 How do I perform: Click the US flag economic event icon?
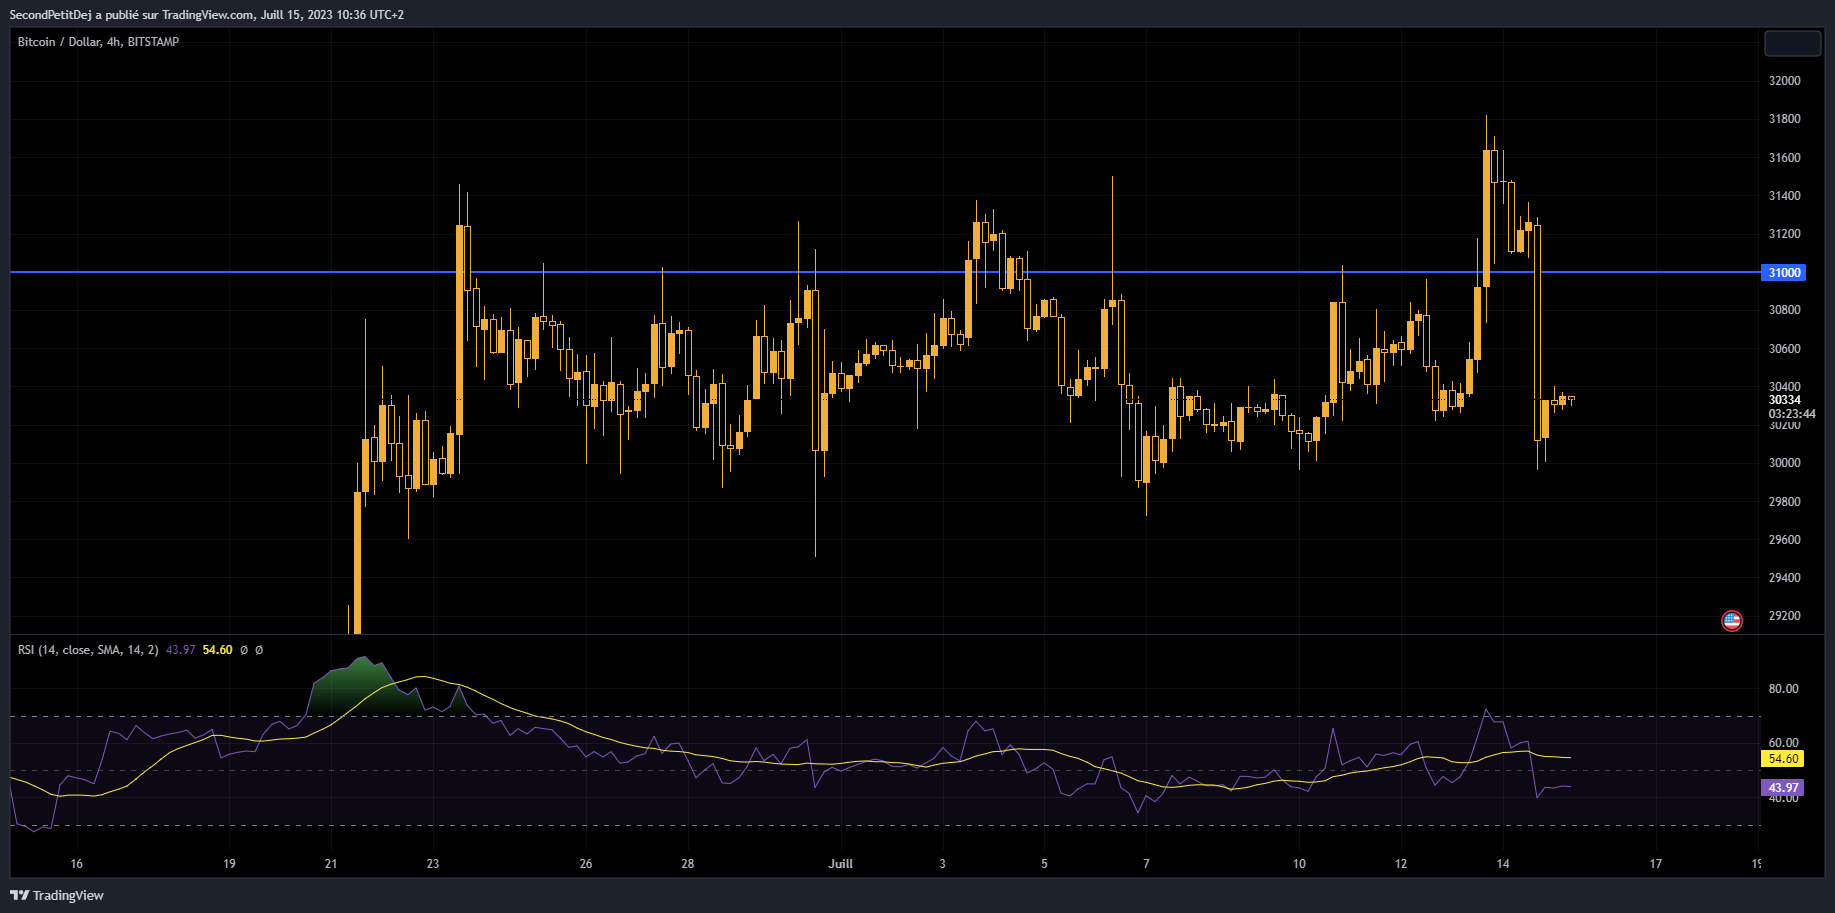(1731, 620)
